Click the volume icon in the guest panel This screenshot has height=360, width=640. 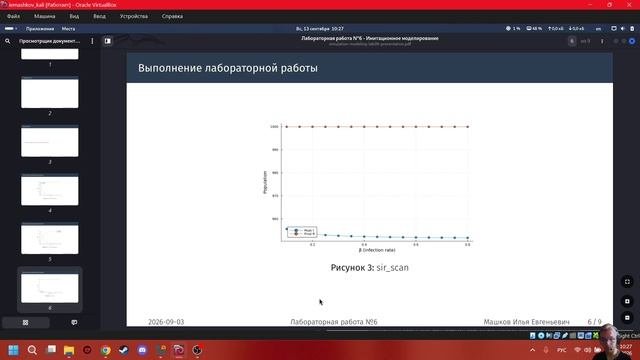(x=623, y=29)
